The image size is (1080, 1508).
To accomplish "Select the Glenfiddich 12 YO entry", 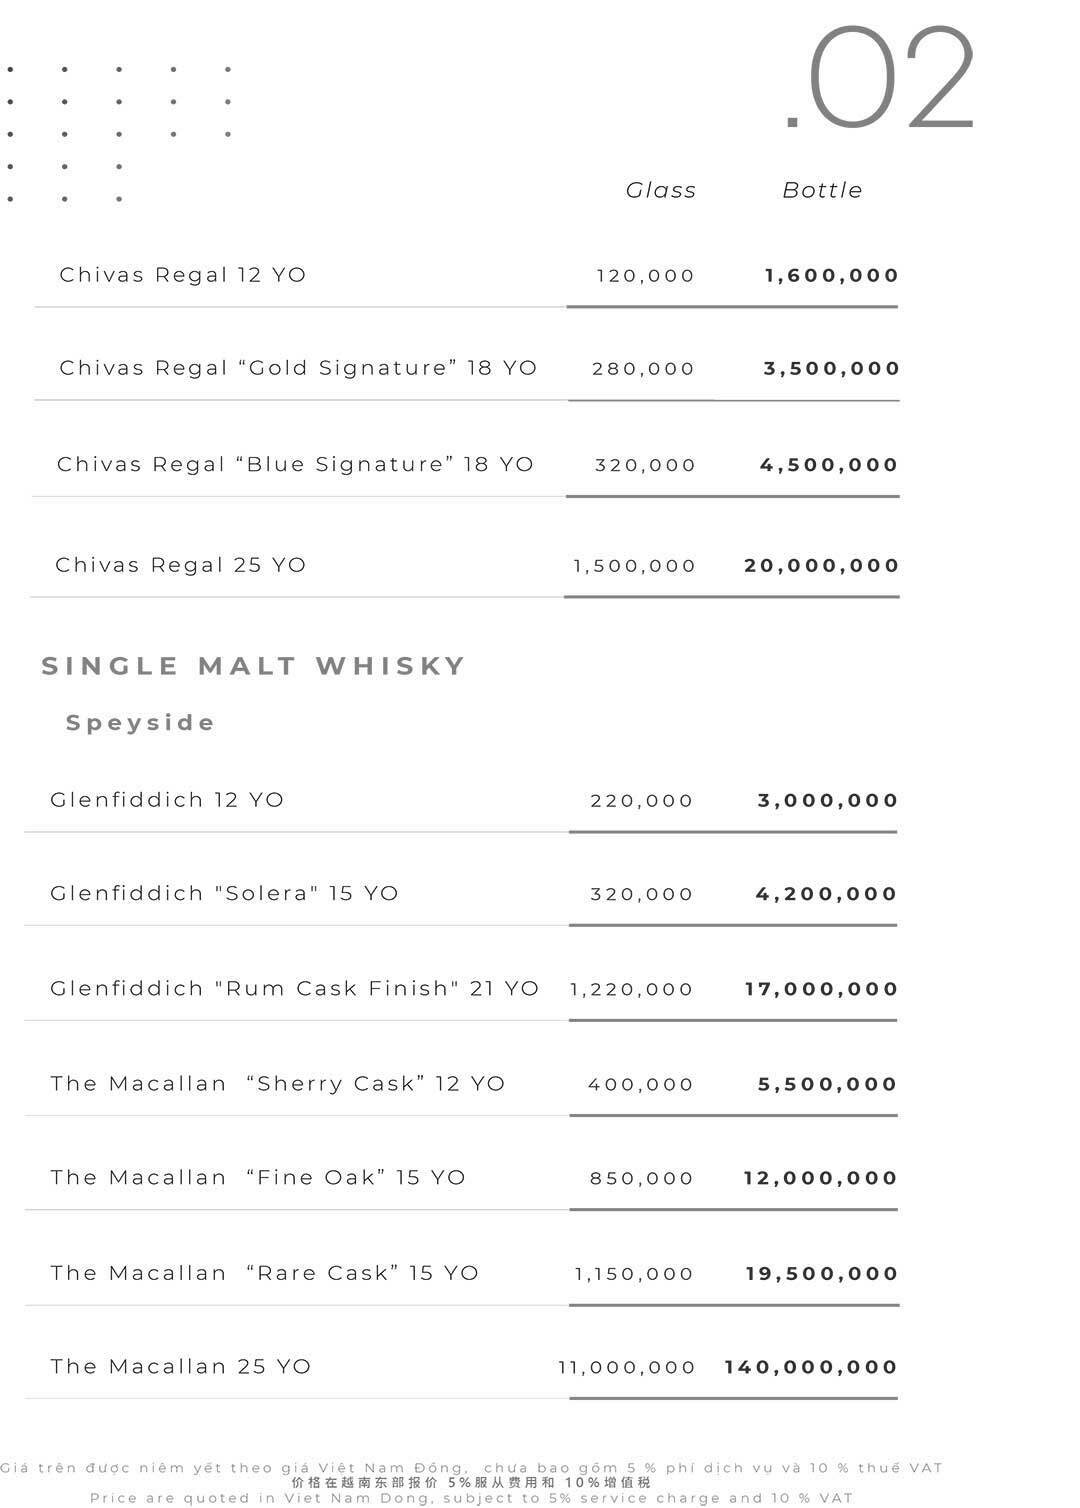I will point(167,800).
